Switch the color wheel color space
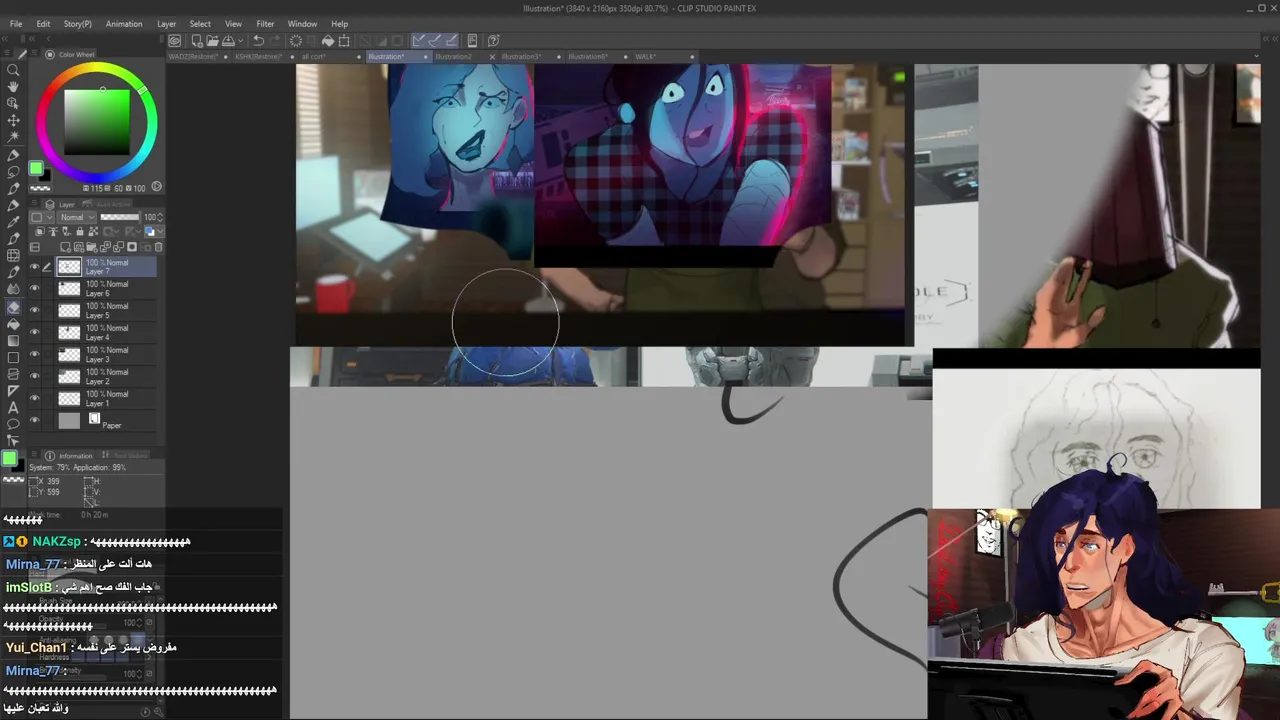This screenshot has height=720, width=1280. (x=156, y=187)
